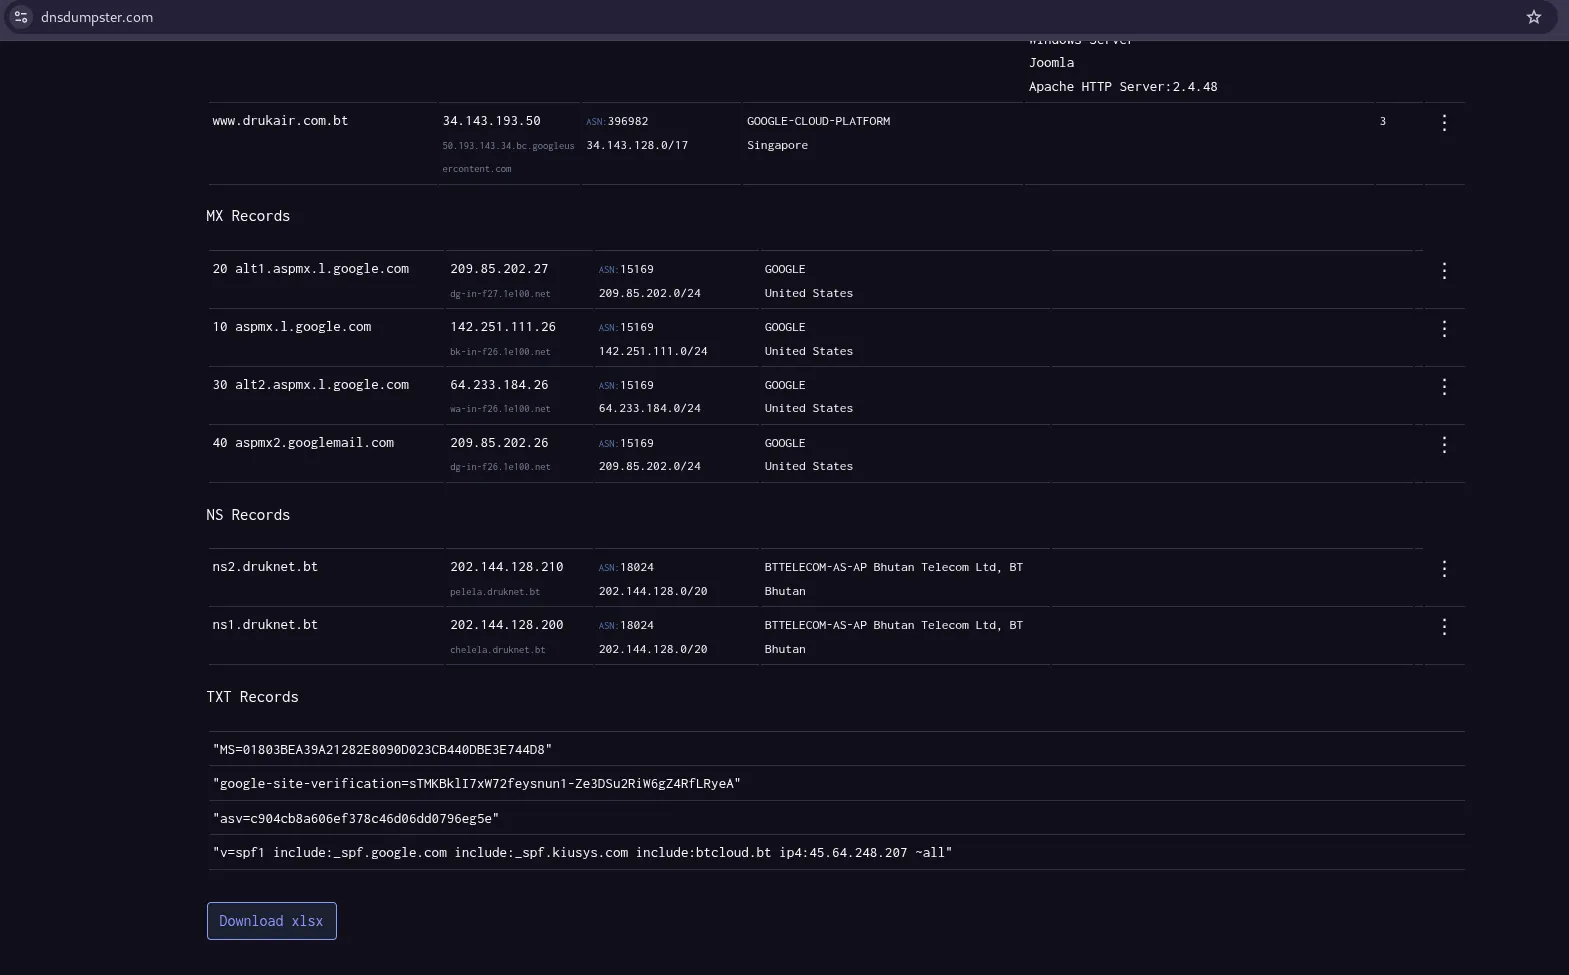Click reverse DNS dg-in-f26.1e100.net
1569x975 pixels.
pos(500,467)
